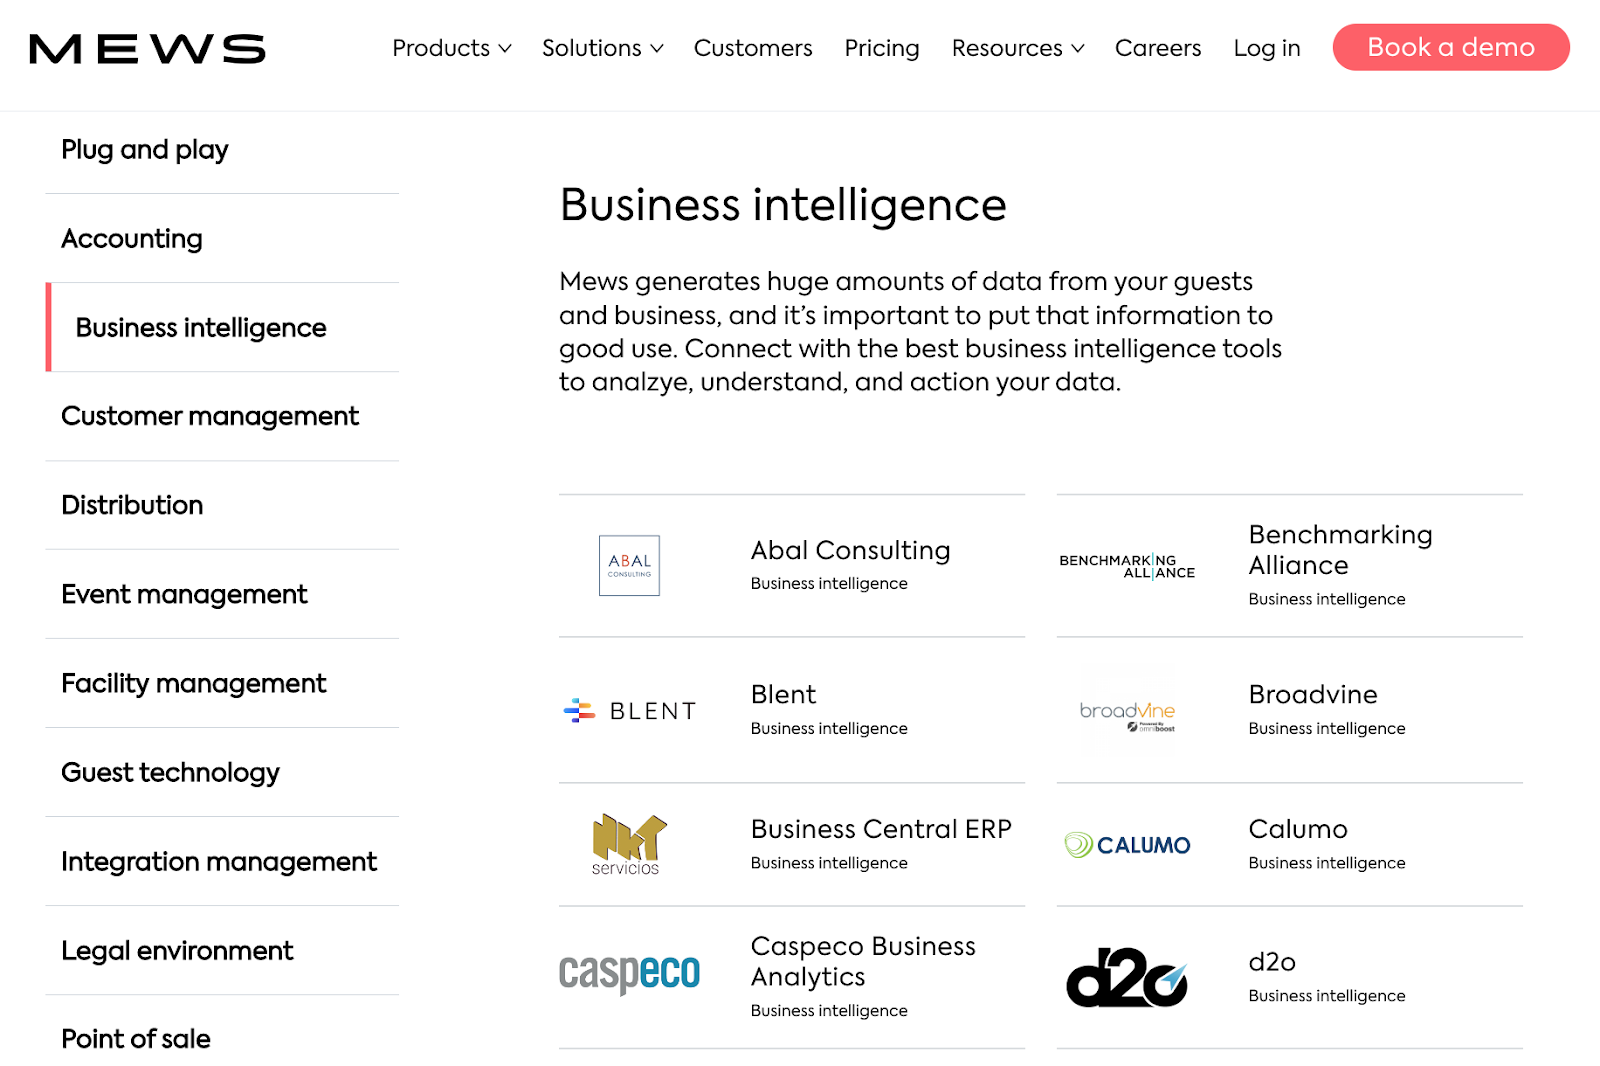This screenshot has height=1066, width=1600.
Task: Click the NKT servicios logo
Action: tap(629, 845)
